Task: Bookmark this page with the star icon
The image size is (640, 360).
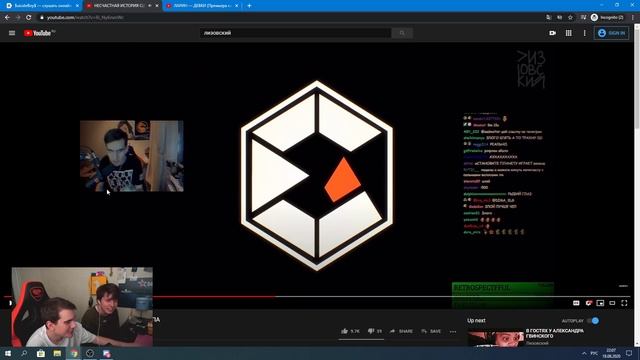Action: coord(570,18)
